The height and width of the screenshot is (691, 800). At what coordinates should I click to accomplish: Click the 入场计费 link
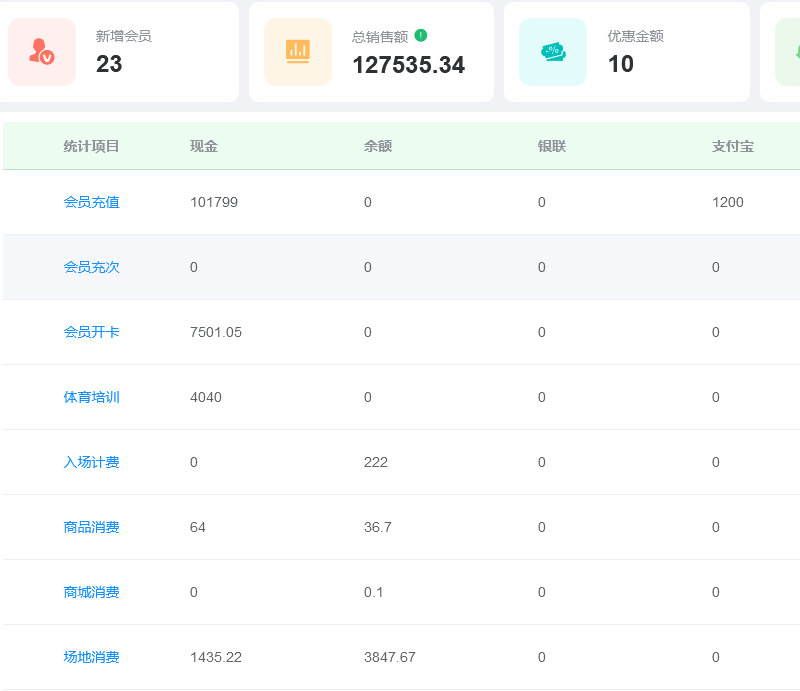click(x=91, y=462)
